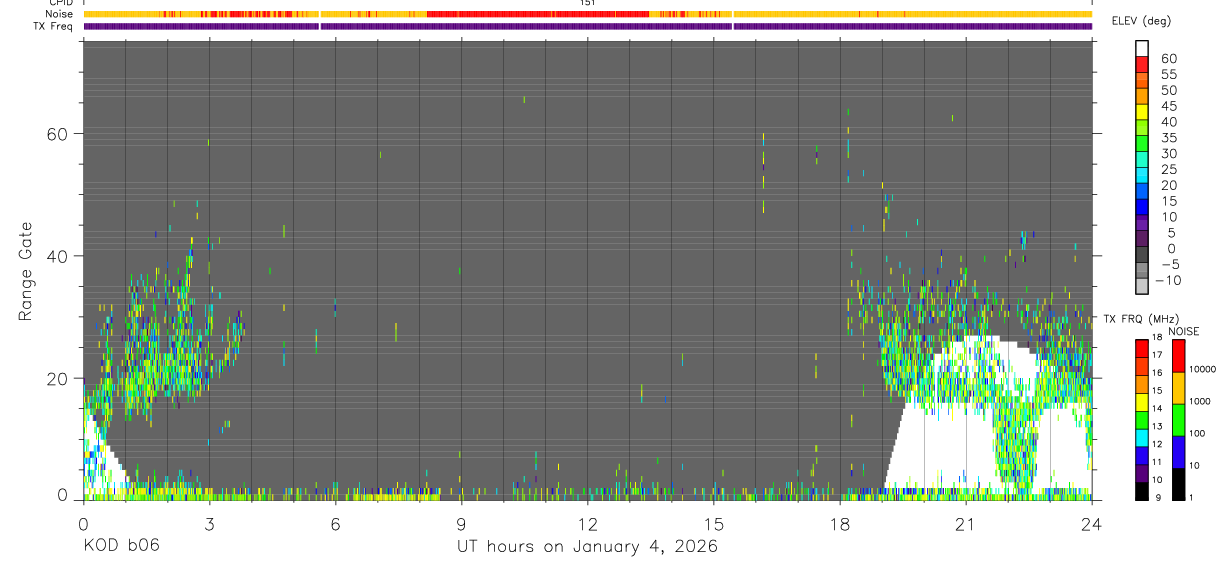Click the "9" tick on the UT hours axis
Viewport: 1228px width, 567px height.
[461, 523]
